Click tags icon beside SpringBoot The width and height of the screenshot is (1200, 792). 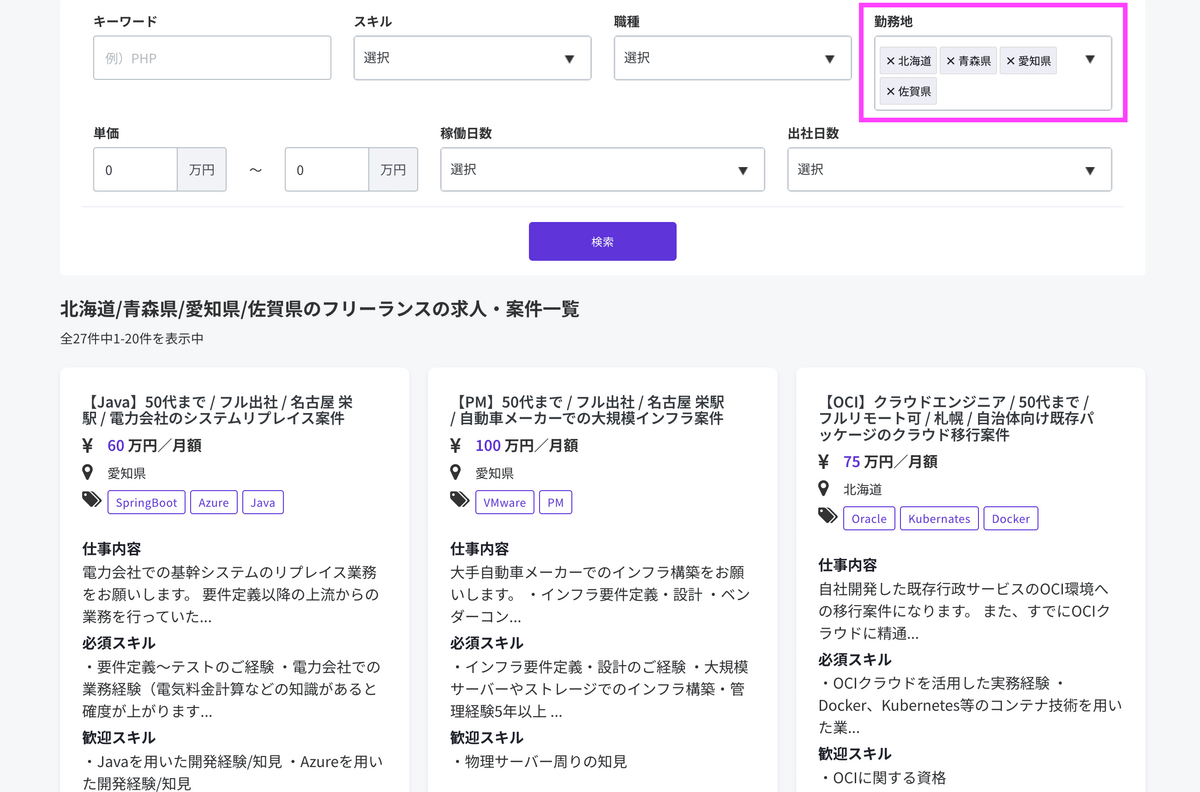pyautogui.click(x=92, y=500)
